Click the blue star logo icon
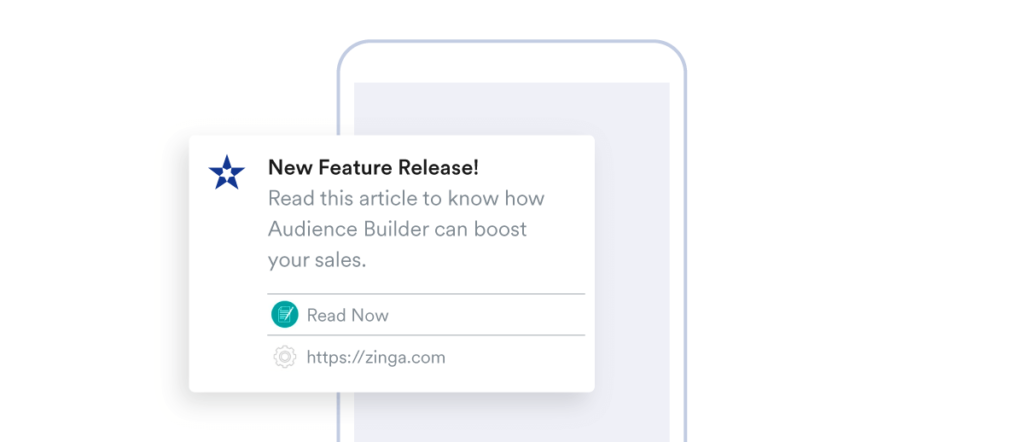This screenshot has width=1024, height=442. pyautogui.click(x=227, y=172)
